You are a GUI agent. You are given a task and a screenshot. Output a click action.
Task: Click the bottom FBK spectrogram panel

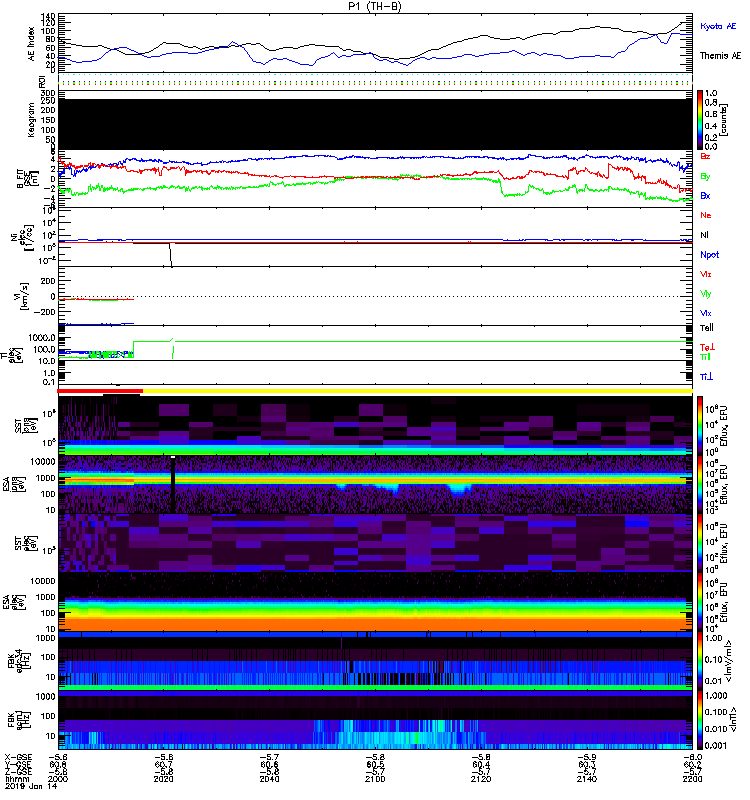click(377, 720)
